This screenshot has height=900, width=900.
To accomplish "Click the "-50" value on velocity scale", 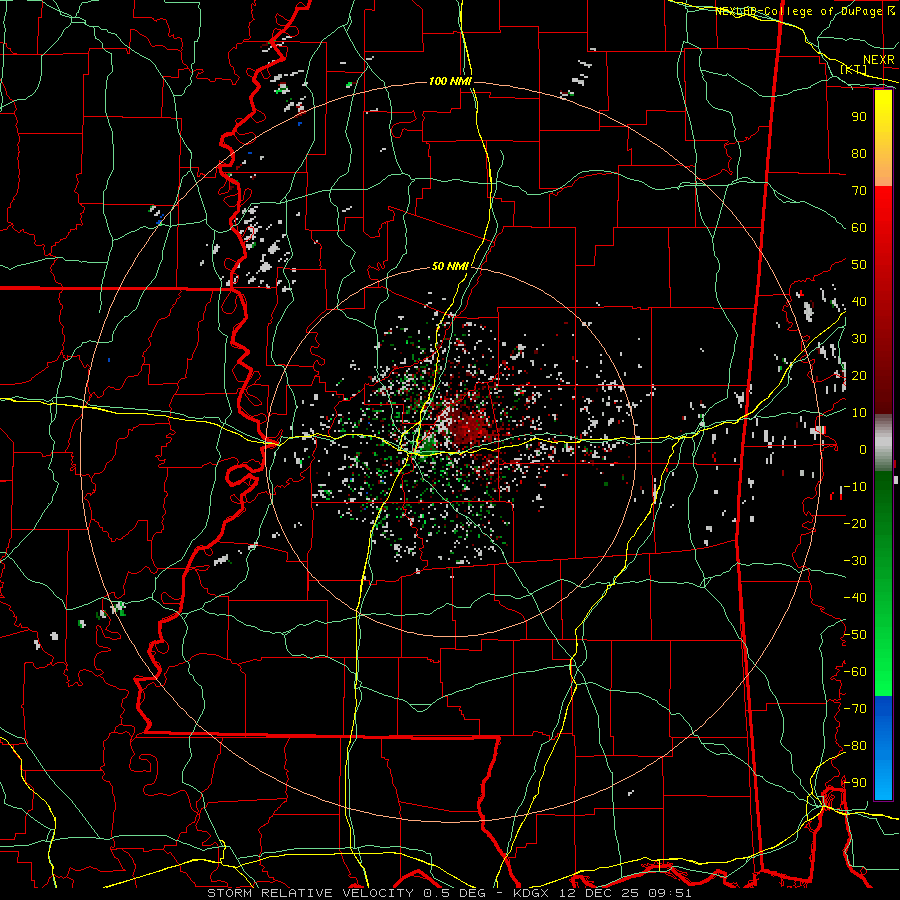I will [x=855, y=635].
